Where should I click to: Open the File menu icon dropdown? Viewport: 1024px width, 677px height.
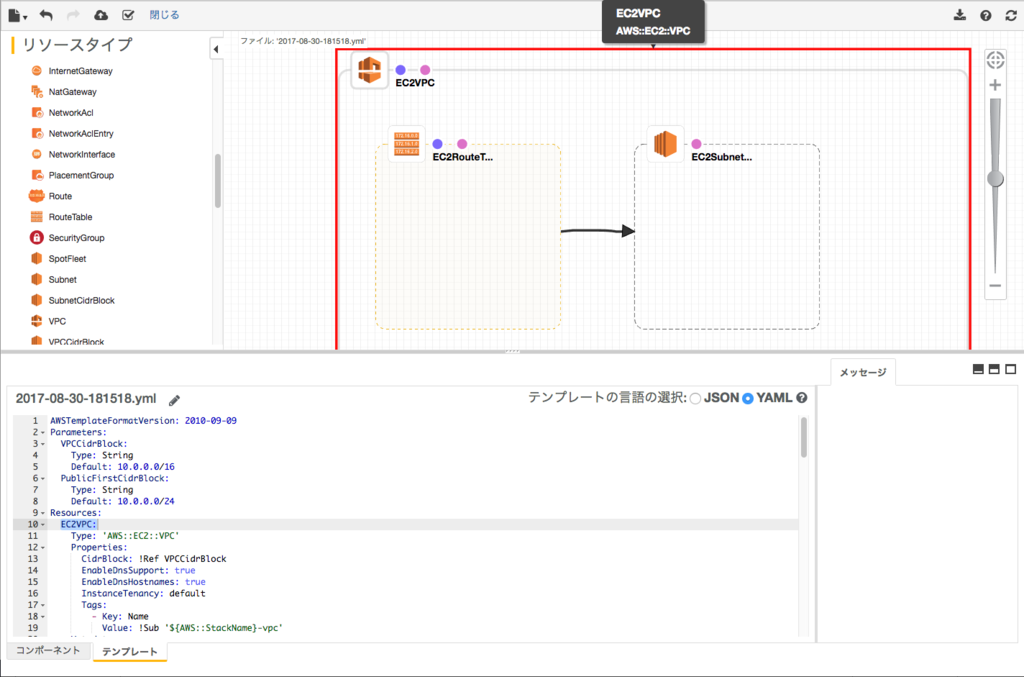(16, 15)
